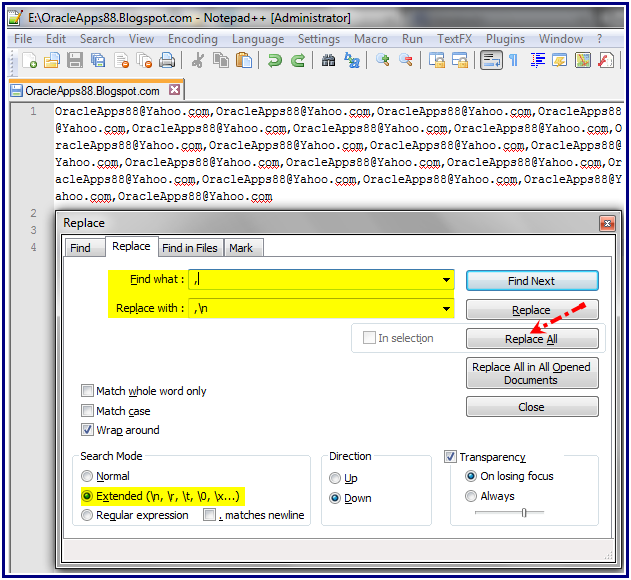Select Regular expression search mode
Viewport: 631px width, 580px height.
tap(87, 515)
